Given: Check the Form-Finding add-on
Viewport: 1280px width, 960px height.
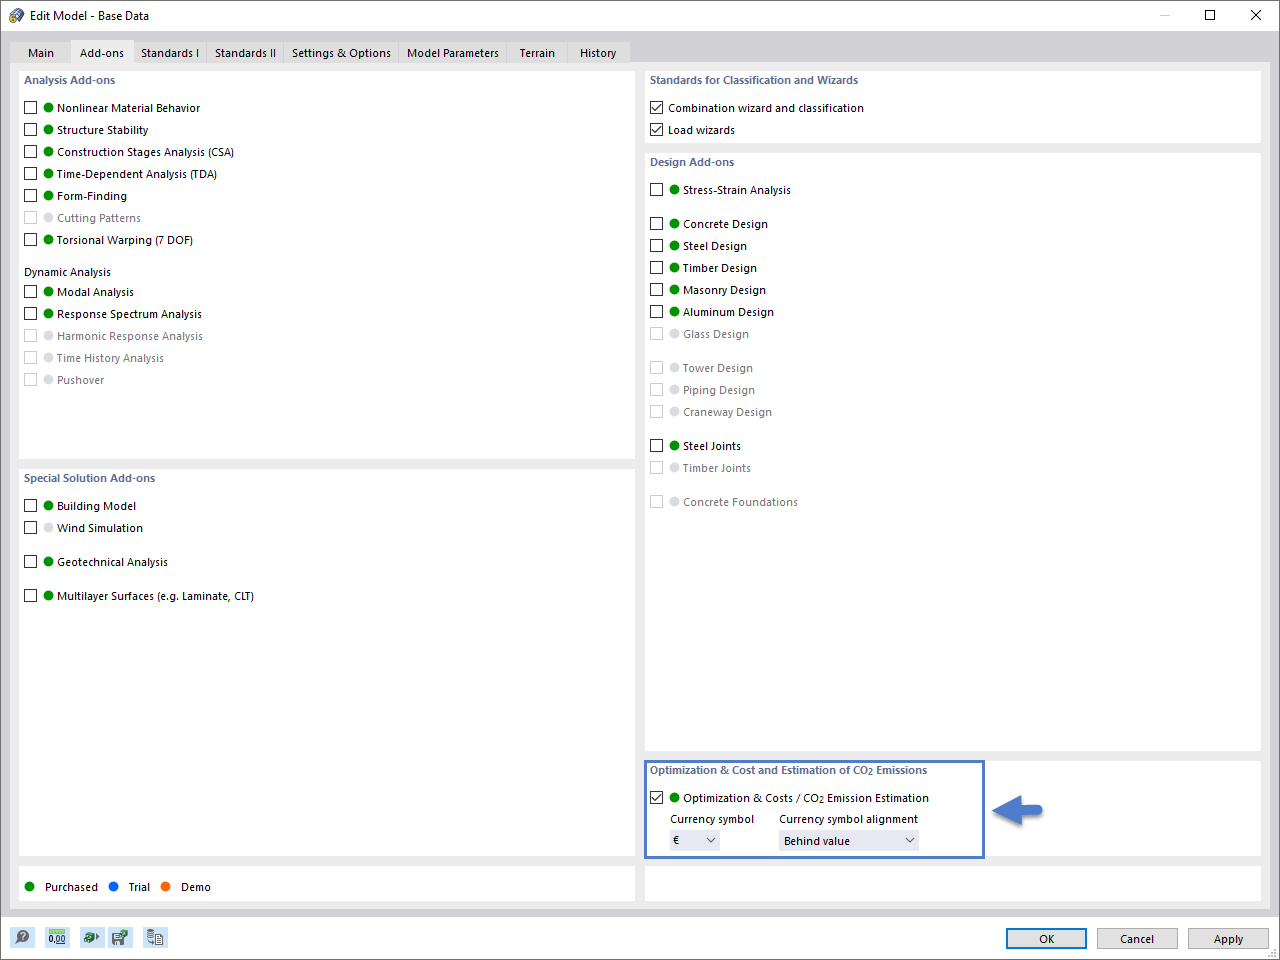Looking at the screenshot, I should (x=30, y=196).
